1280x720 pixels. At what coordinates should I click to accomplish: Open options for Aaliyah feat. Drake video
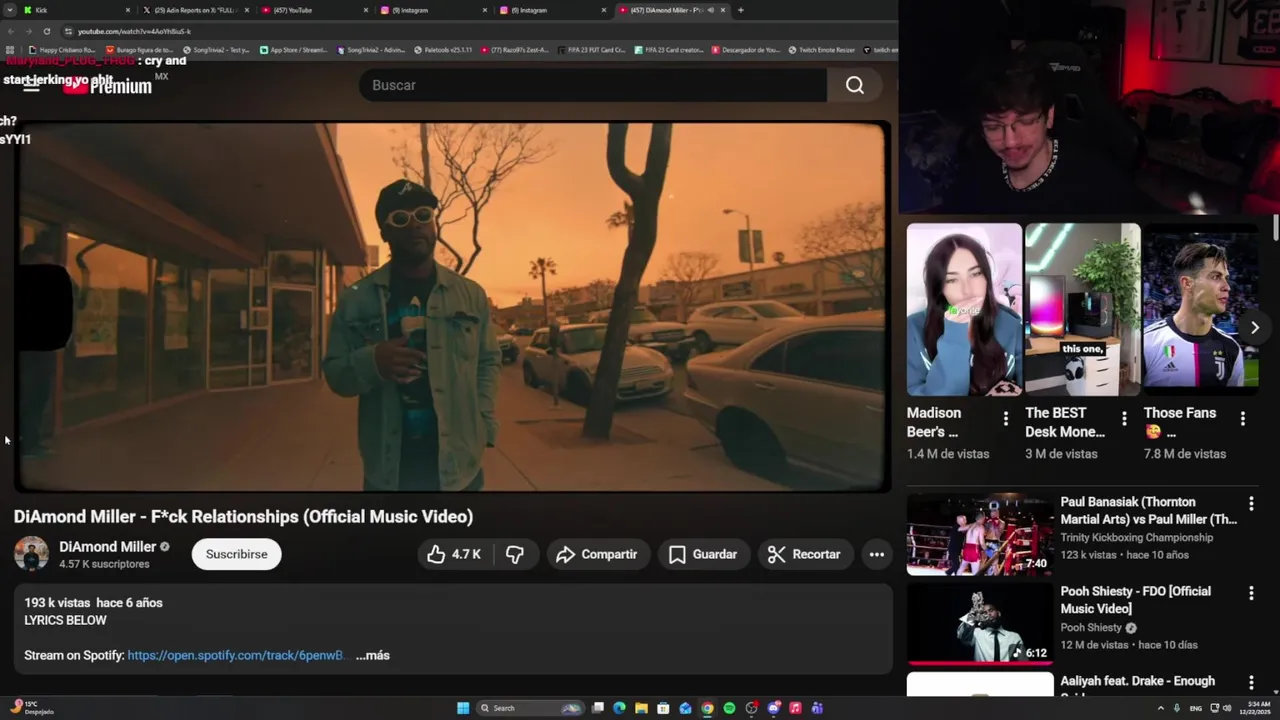(1251, 682)
